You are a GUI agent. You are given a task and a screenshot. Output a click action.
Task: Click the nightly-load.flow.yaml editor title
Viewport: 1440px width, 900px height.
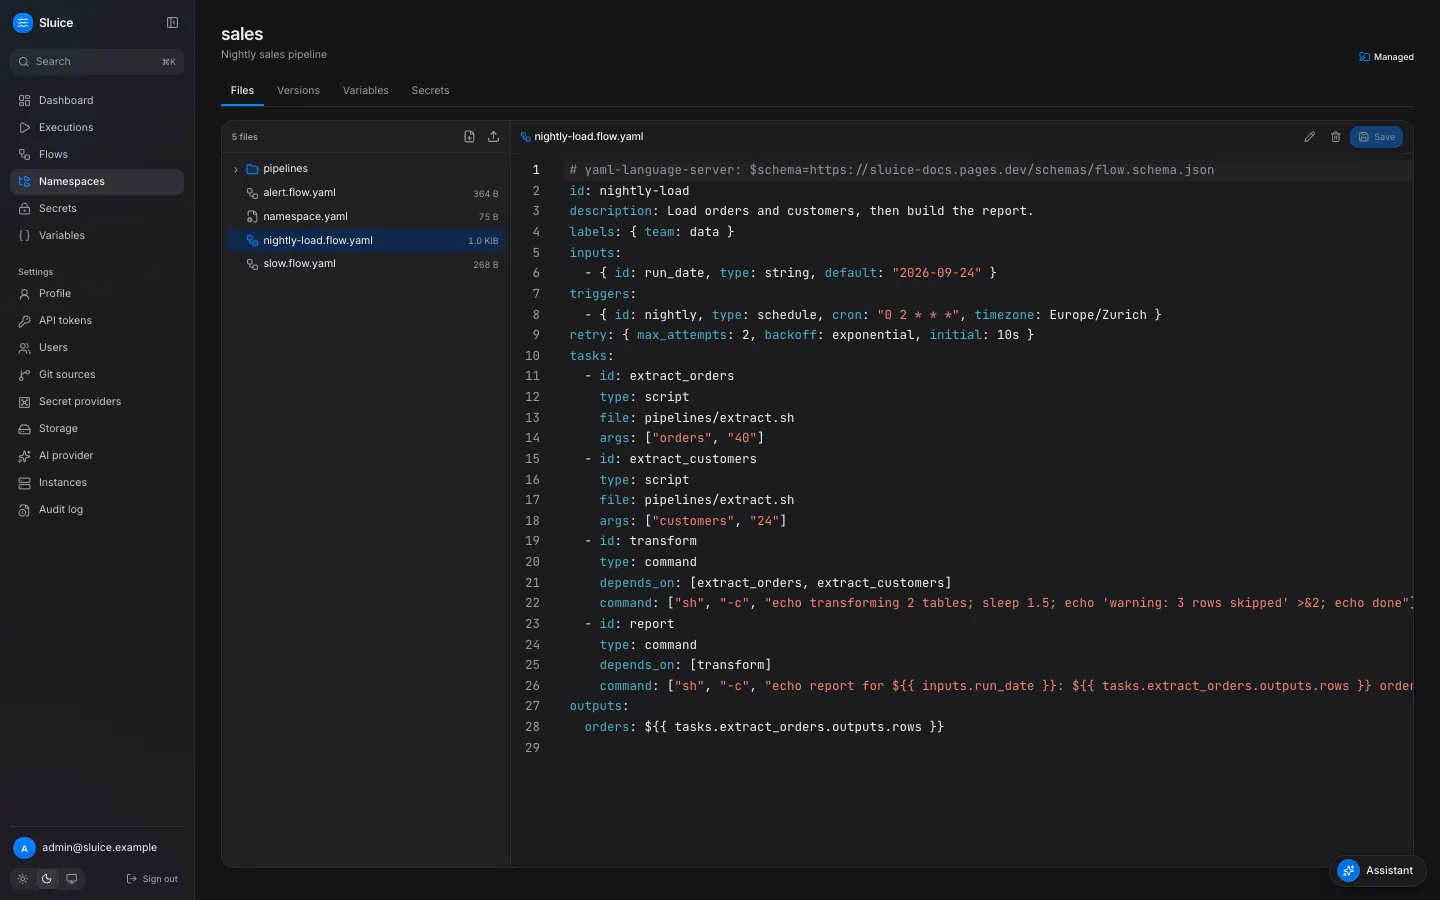coord(589,137)
